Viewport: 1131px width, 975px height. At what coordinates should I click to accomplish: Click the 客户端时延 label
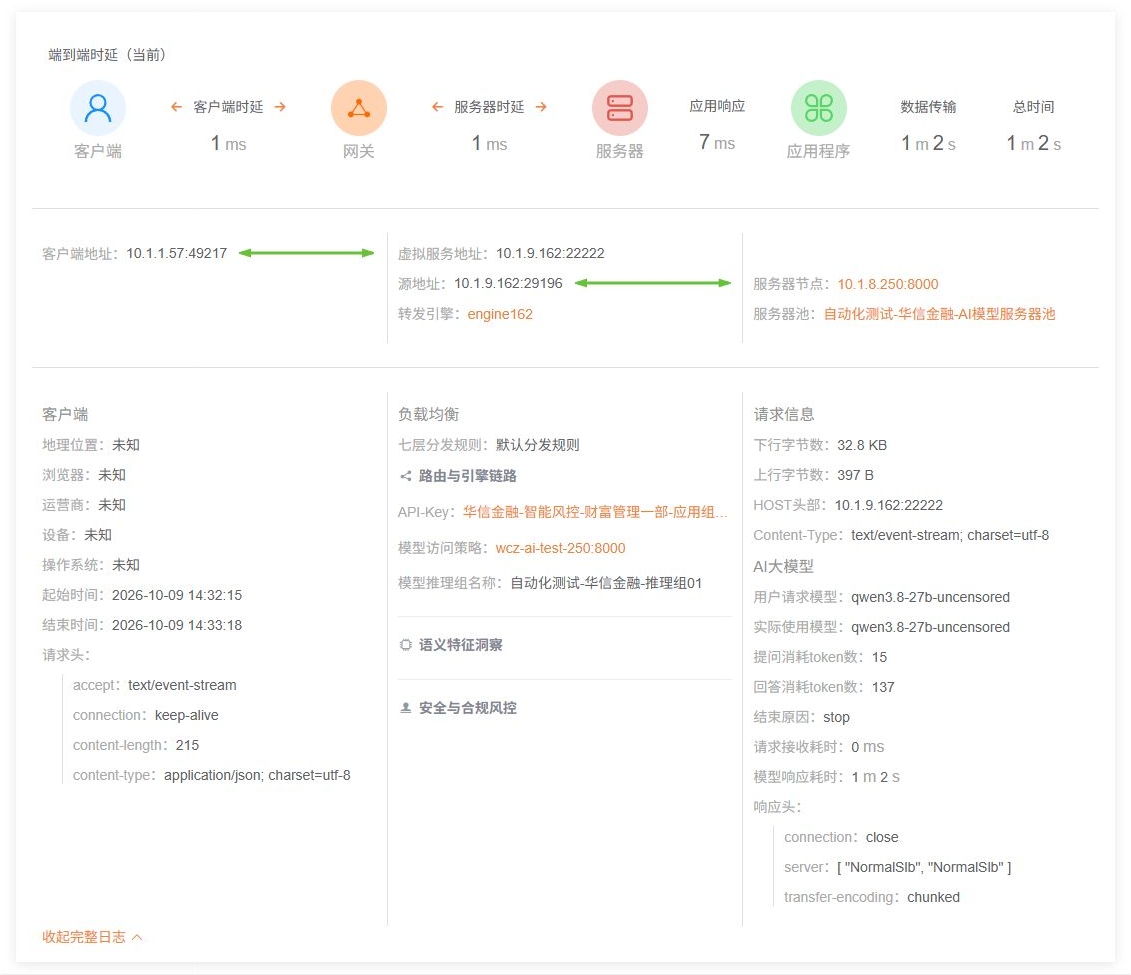(228, 107)
